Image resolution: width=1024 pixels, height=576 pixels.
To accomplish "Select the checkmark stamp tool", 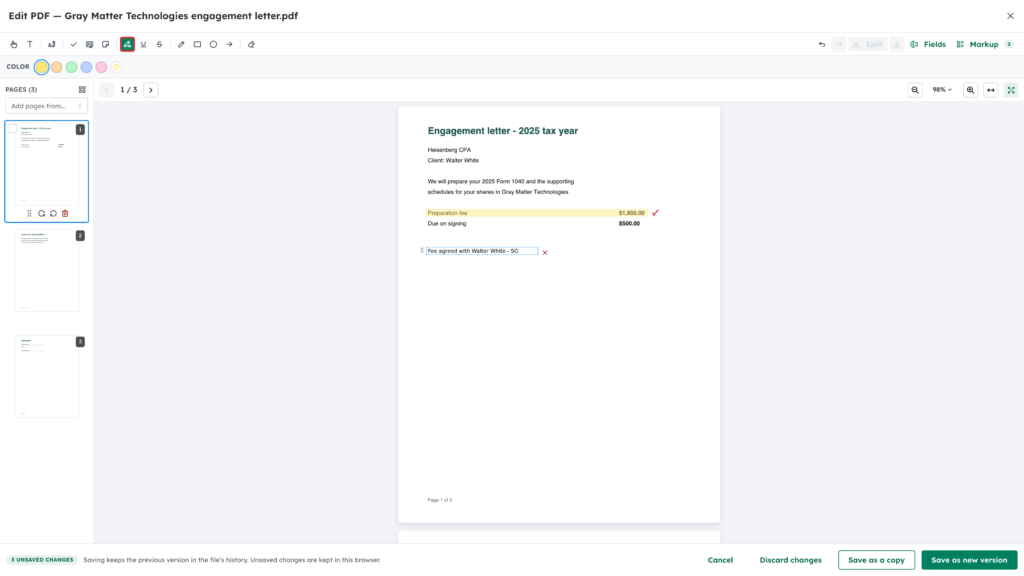I will pos(74,44).
